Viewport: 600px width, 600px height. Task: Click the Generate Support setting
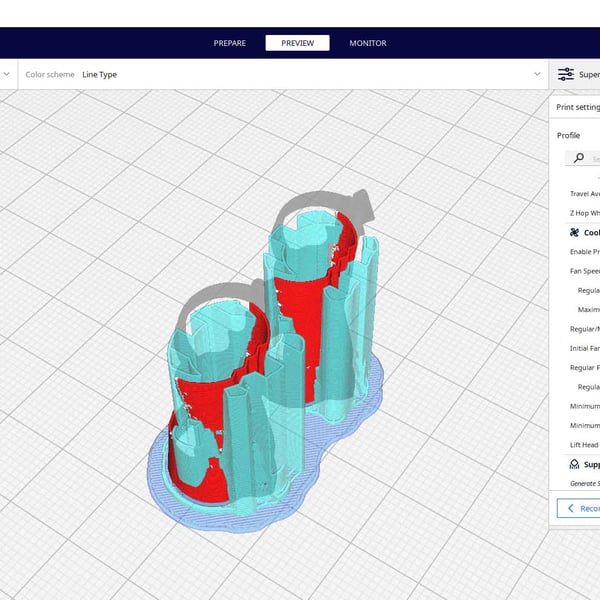(x=584, y=483)
